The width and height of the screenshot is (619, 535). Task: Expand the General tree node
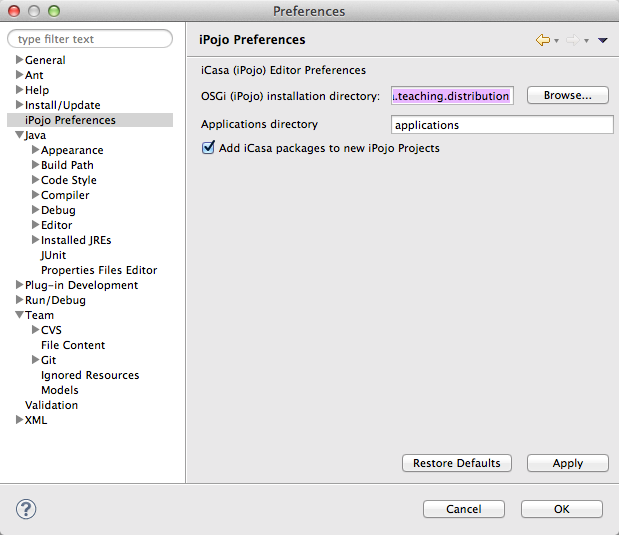coord(19,60)
